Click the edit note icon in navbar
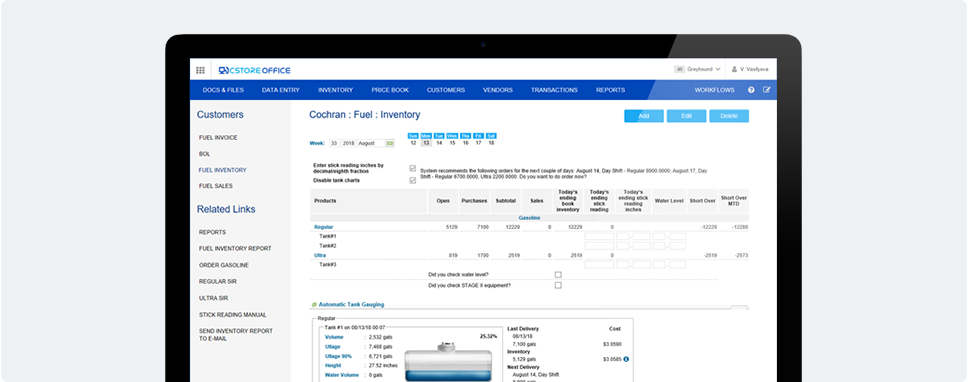 pyautogui.click(x=767, y=90)
